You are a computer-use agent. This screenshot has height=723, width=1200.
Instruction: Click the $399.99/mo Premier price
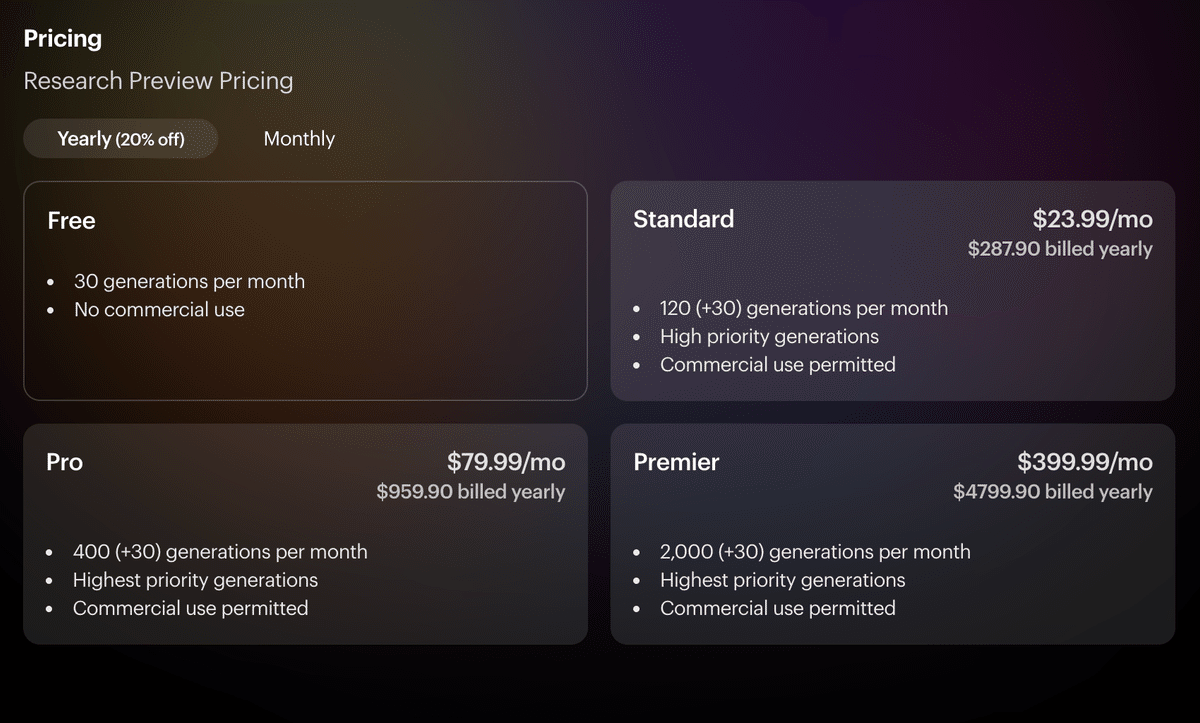pyautogui.click(x=1085, y=462)
